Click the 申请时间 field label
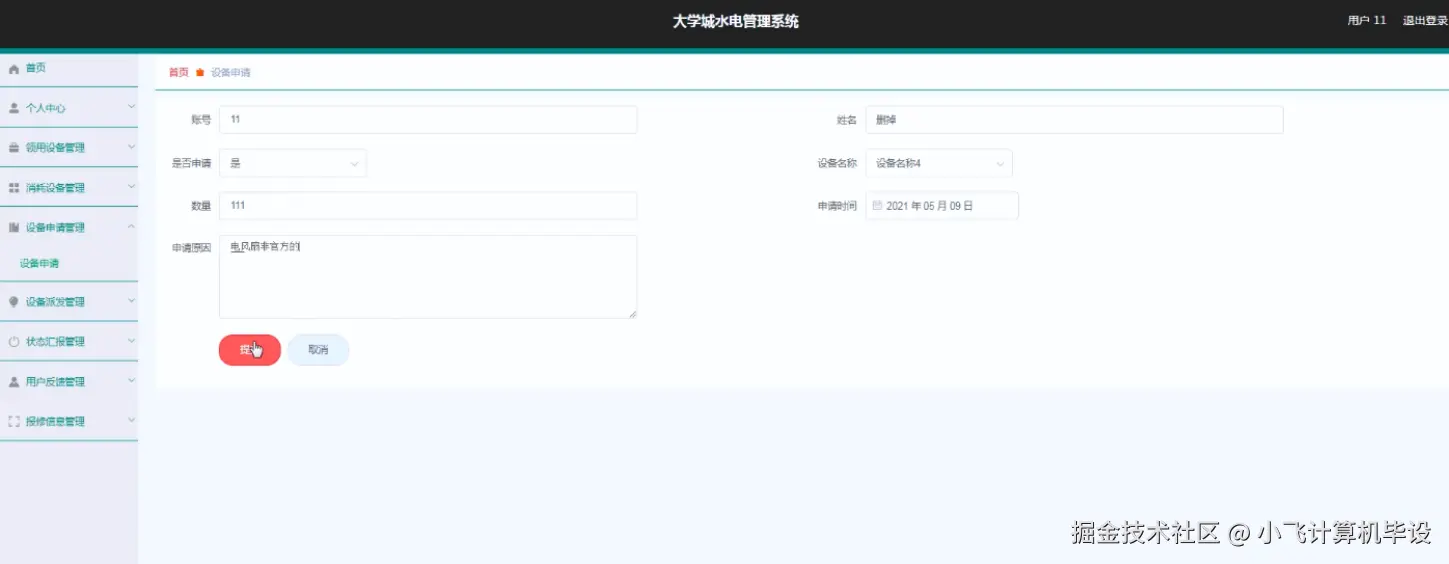The height and width of the screenshot is (564, 1449). (x=837, y=206)
